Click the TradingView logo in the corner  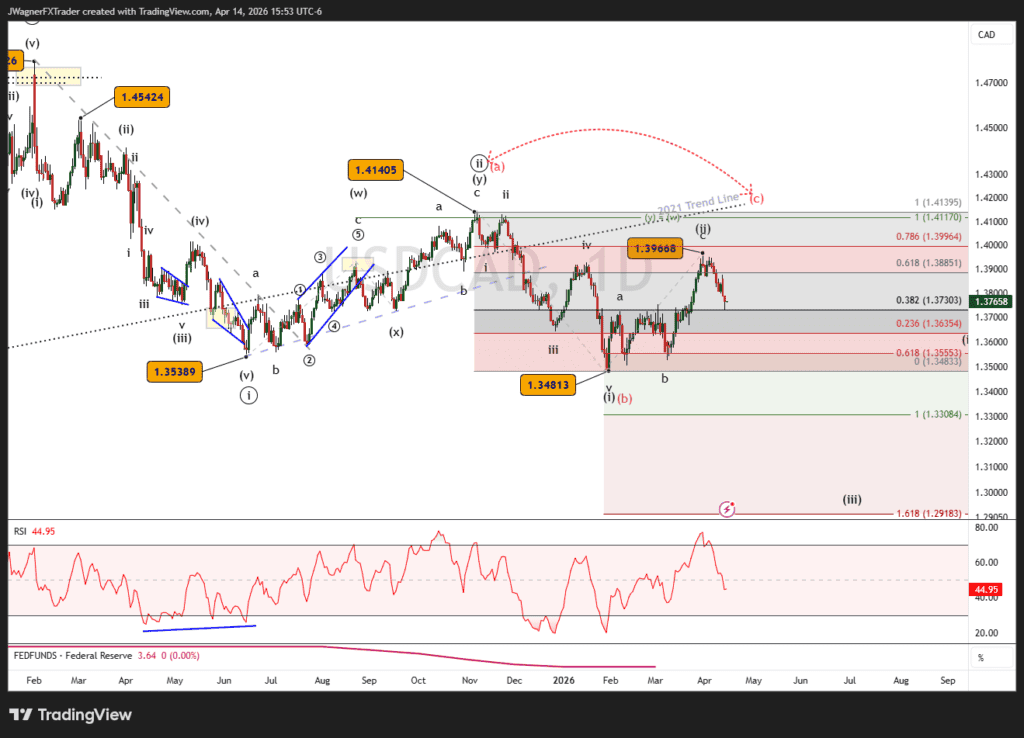coord(62,715)
